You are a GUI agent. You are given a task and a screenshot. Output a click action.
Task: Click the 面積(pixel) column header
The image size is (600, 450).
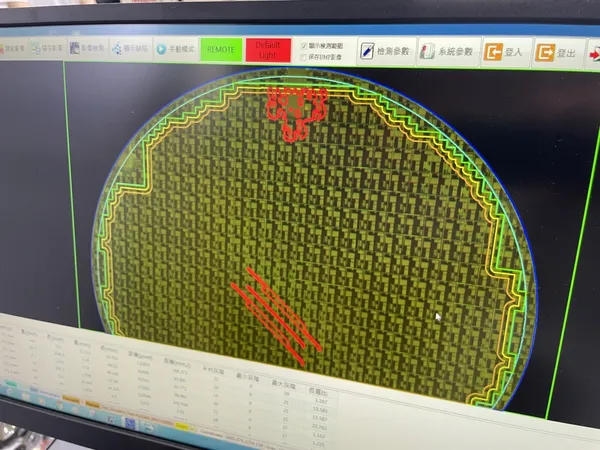[x=140, y=355]
